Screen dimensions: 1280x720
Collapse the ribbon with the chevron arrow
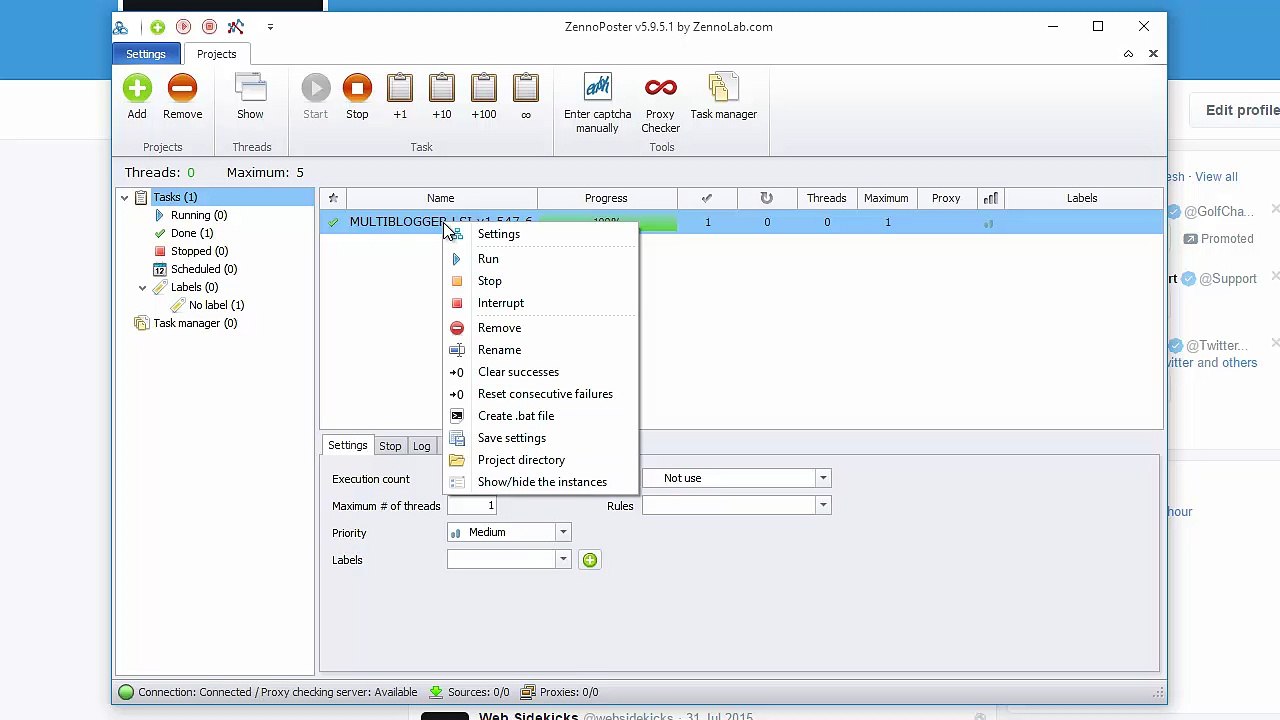(1128, 54)
